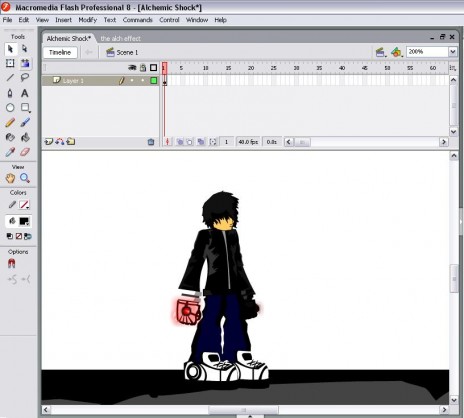Select the Pen tool
Viewport: 464px width, 418px height.
[x=10, y=93]
